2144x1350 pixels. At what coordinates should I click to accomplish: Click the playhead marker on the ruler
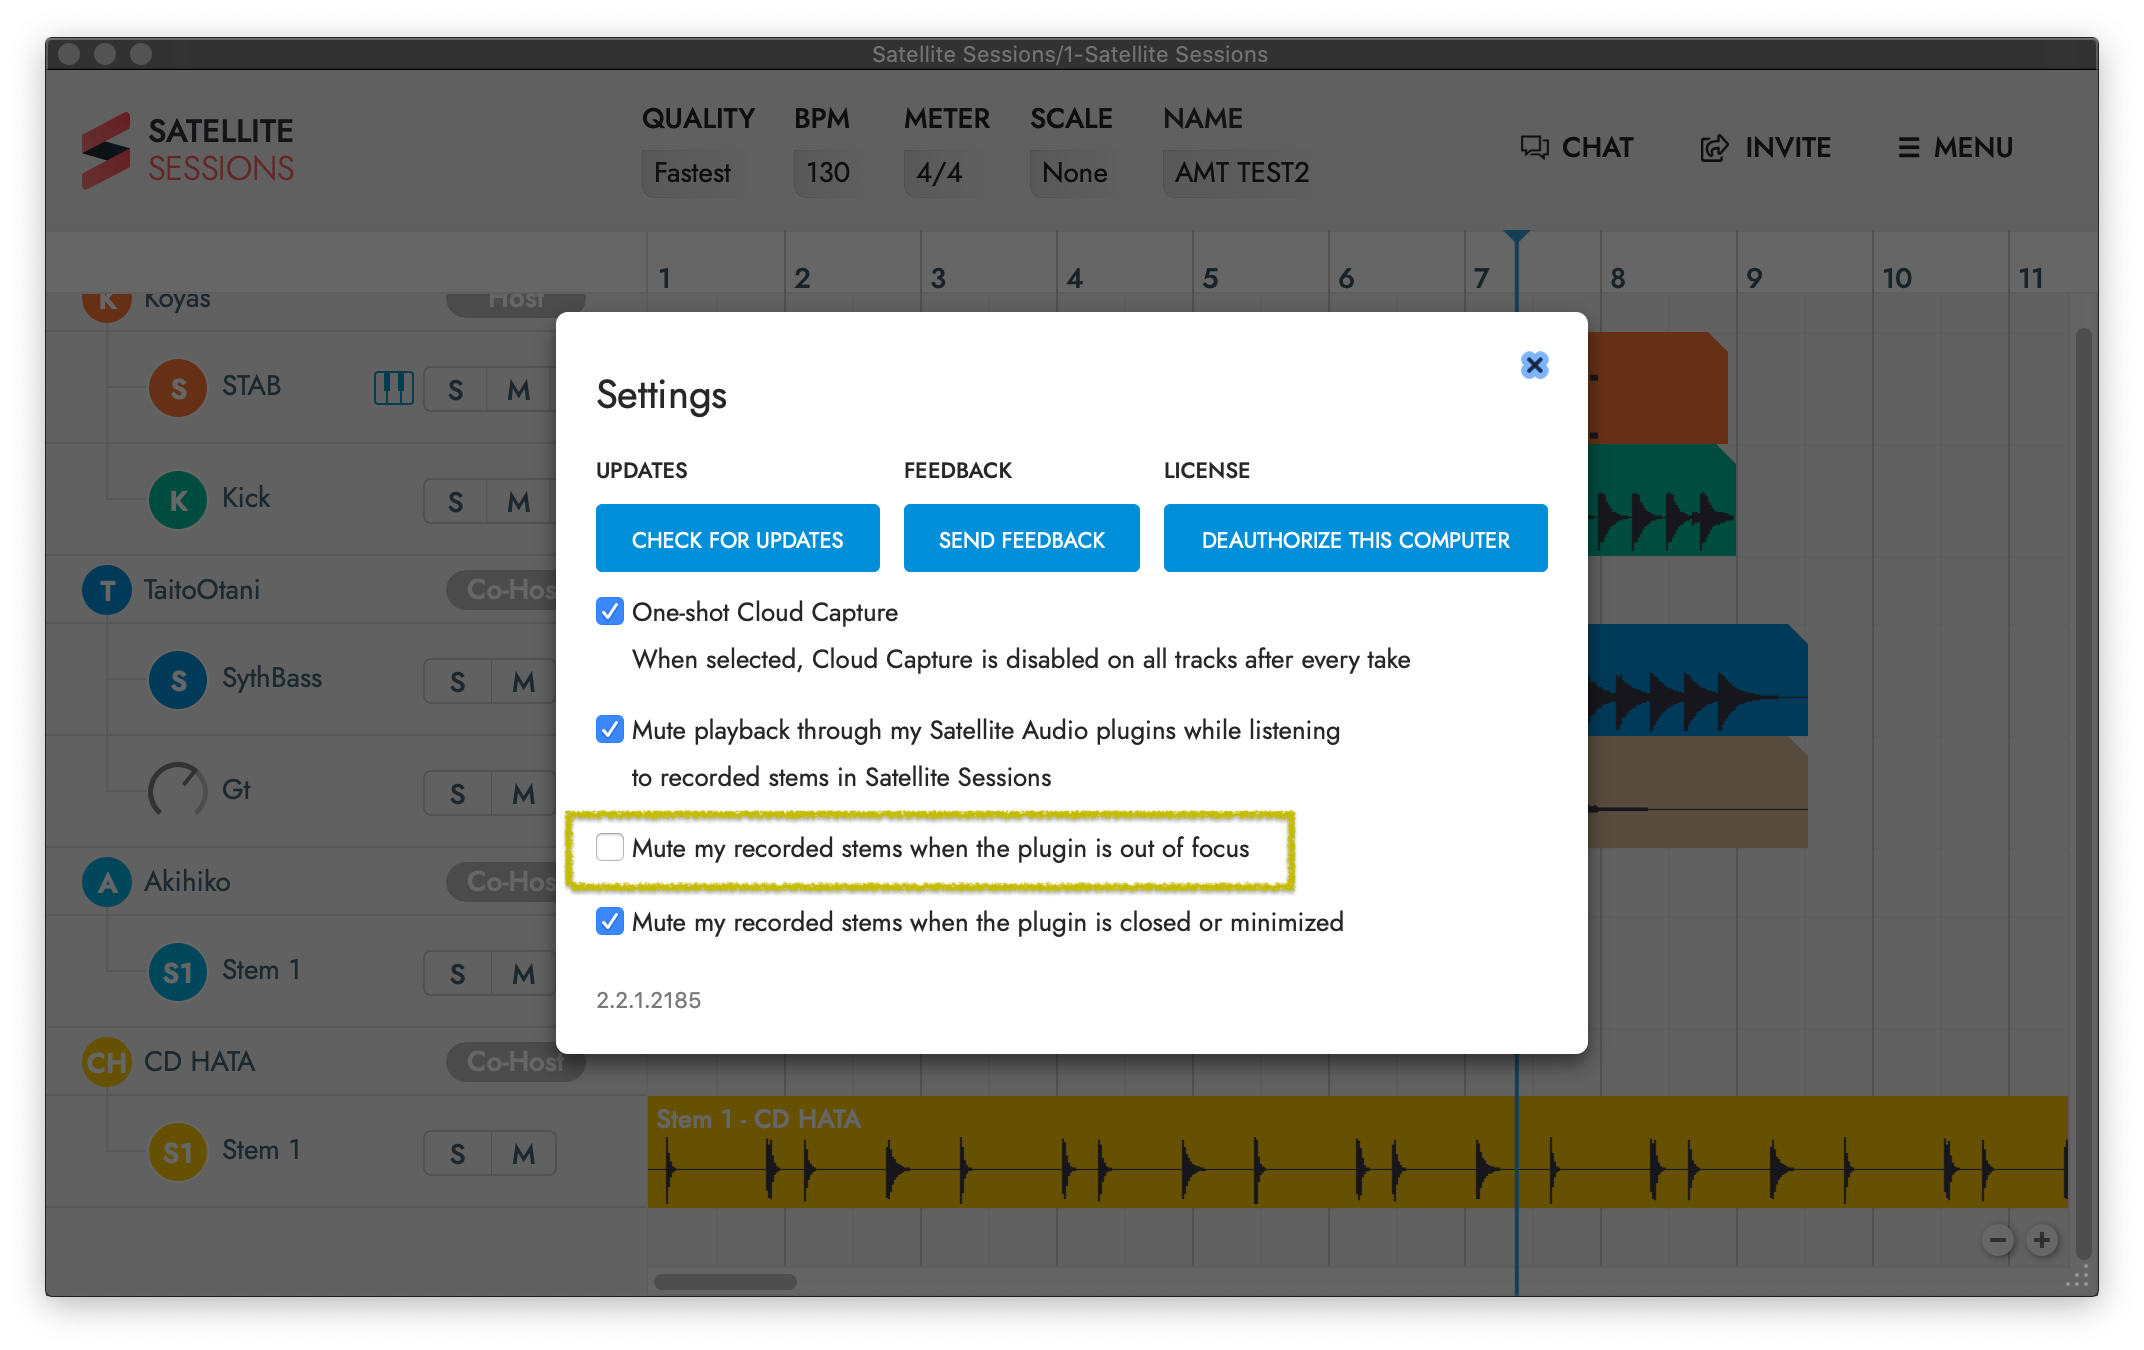tap(1517, 237)
